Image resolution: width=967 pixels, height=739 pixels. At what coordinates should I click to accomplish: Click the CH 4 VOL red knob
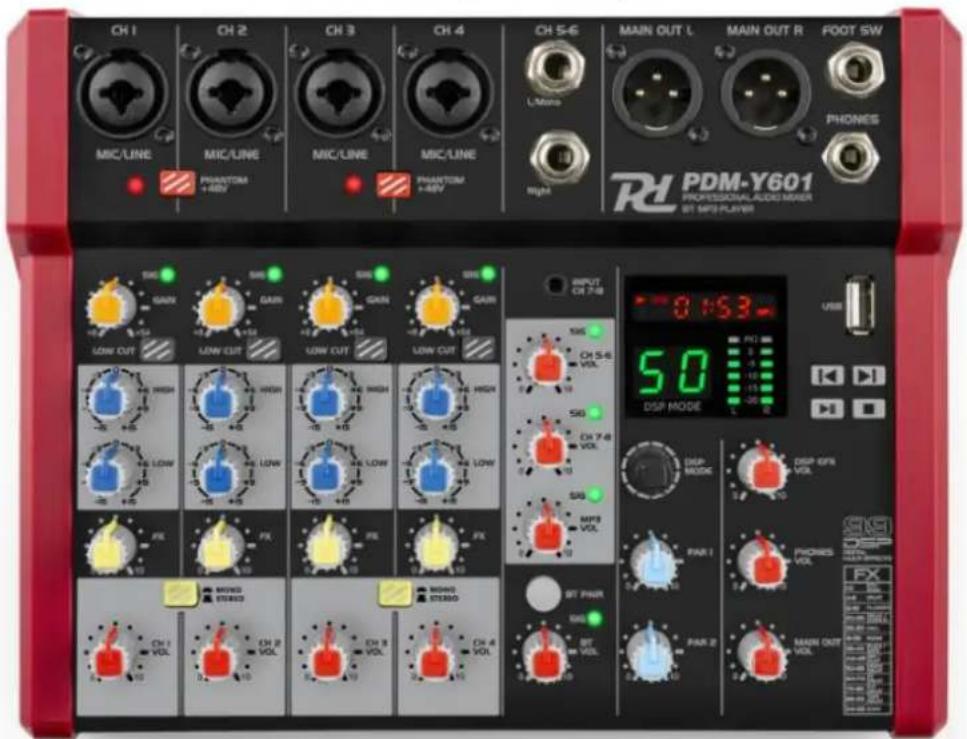pos(437,656)
